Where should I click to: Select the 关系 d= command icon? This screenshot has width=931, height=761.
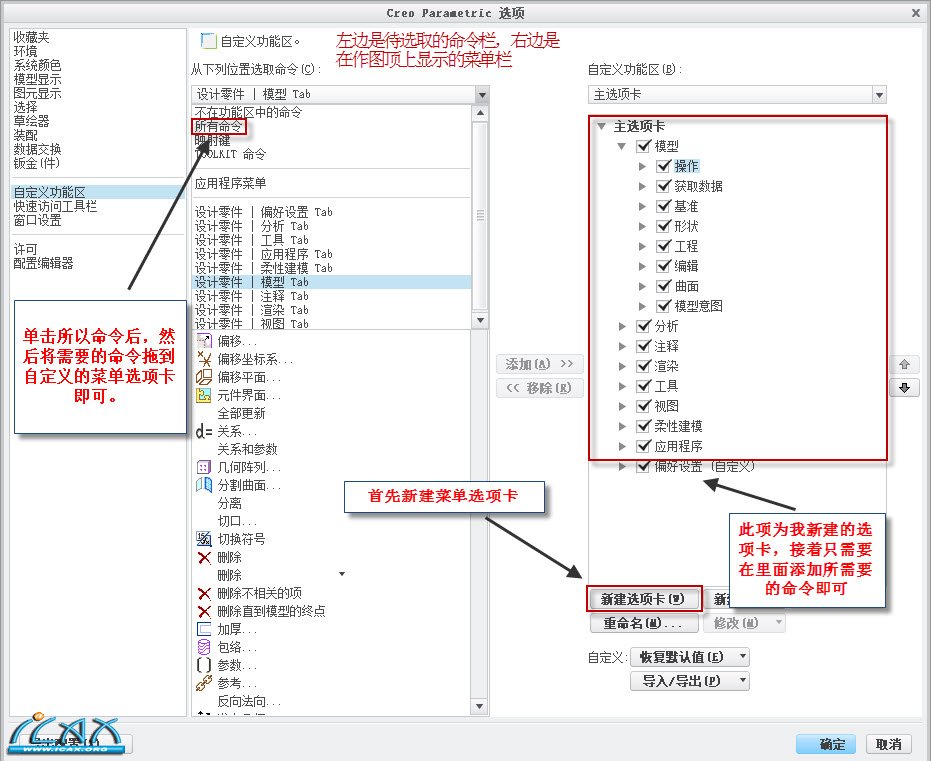point(204,431)
